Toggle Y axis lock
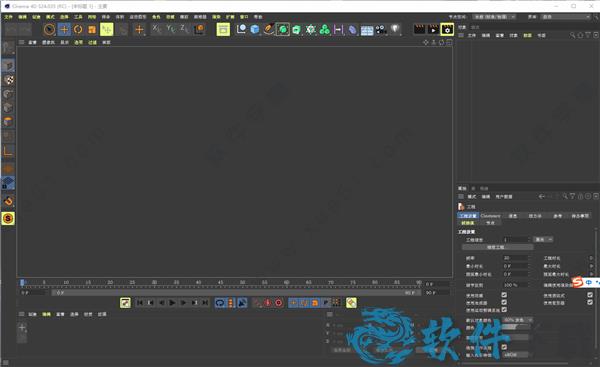The height and width of the screenshot is (367, 600). (x=171, y=28)
